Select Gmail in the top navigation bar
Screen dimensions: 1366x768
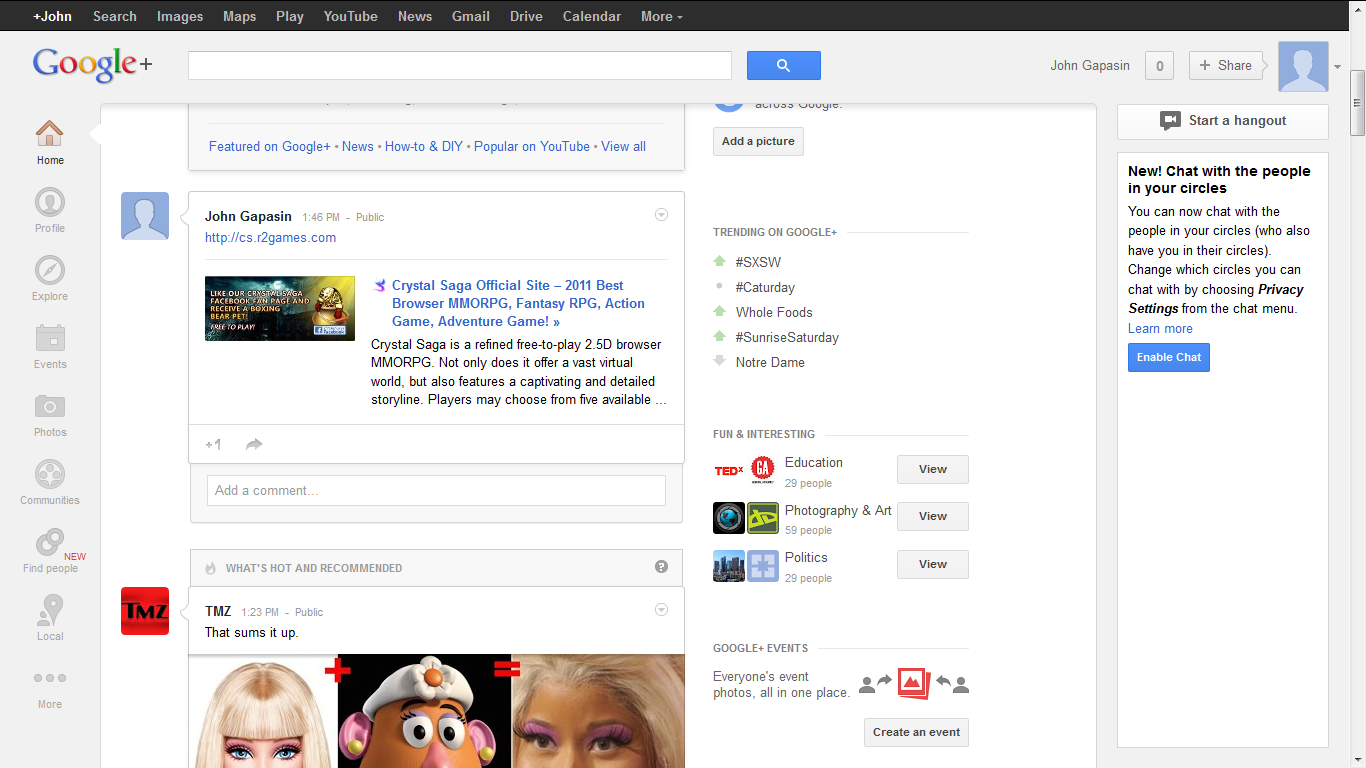(x=470, y=16)
